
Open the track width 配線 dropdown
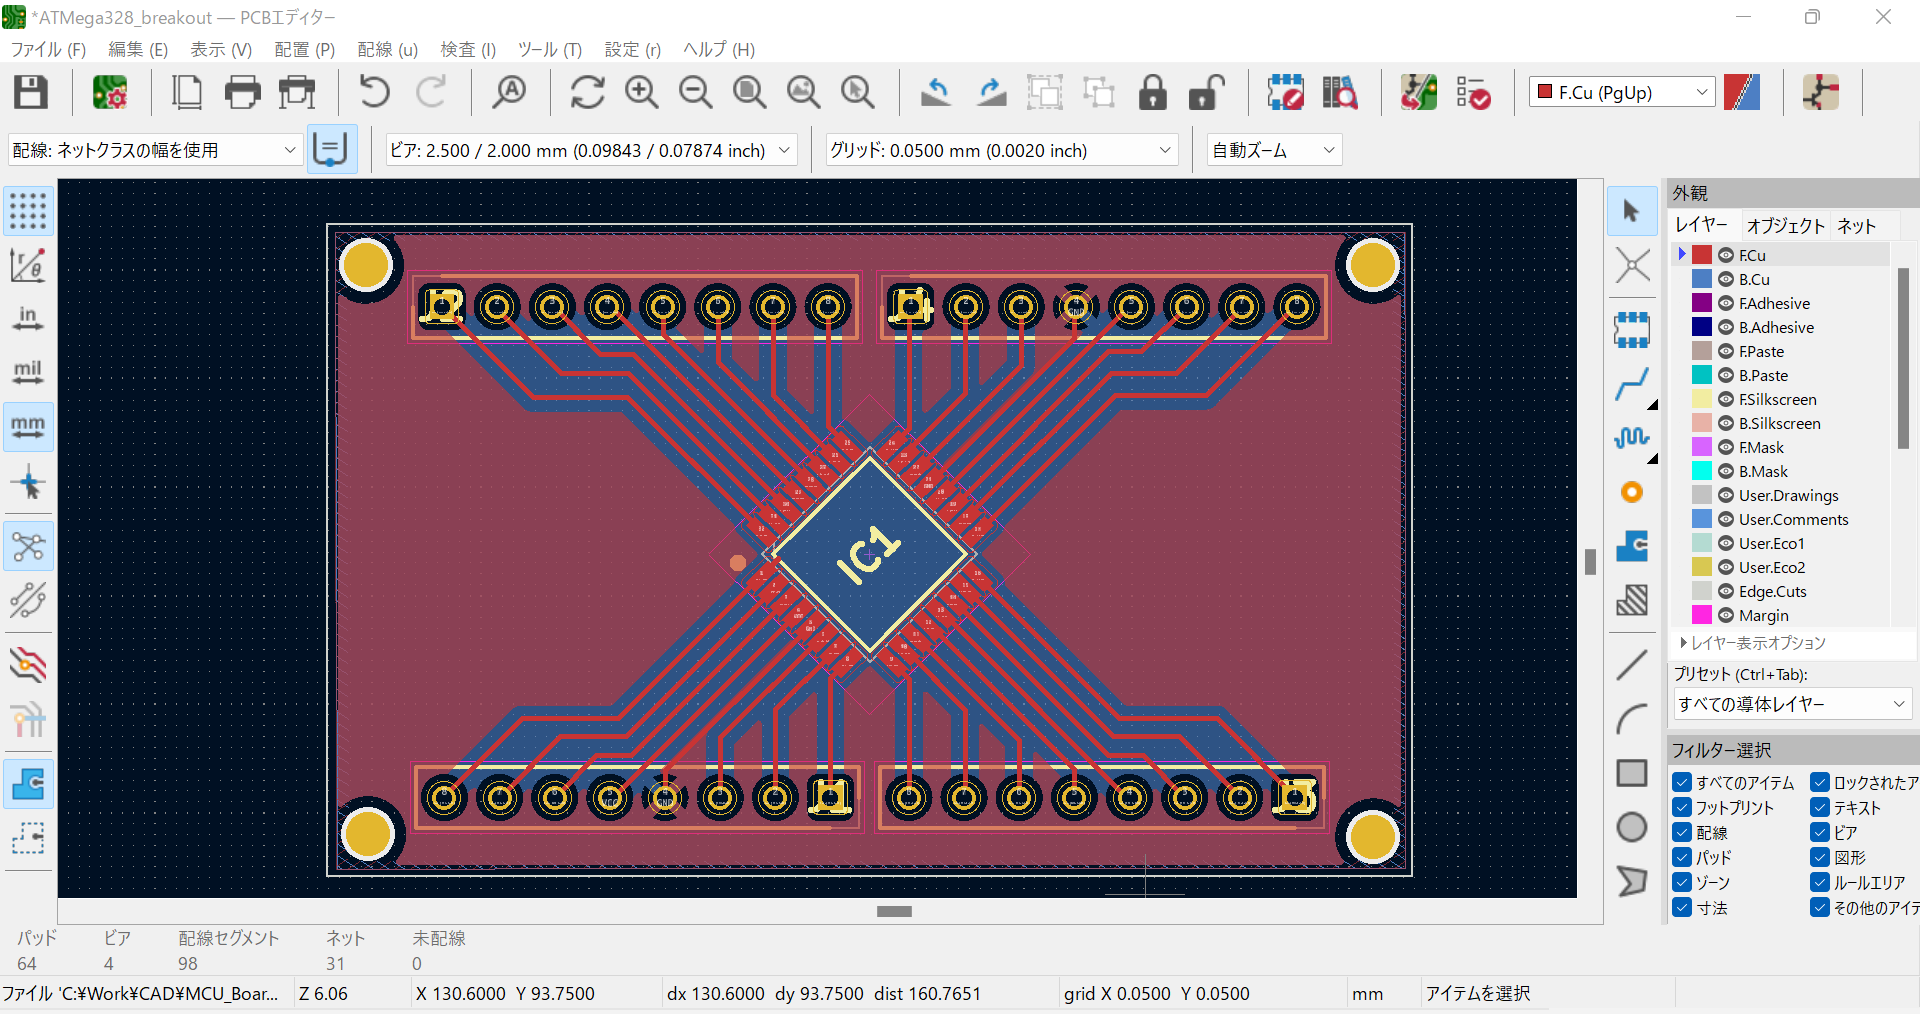tap(155, 150)
